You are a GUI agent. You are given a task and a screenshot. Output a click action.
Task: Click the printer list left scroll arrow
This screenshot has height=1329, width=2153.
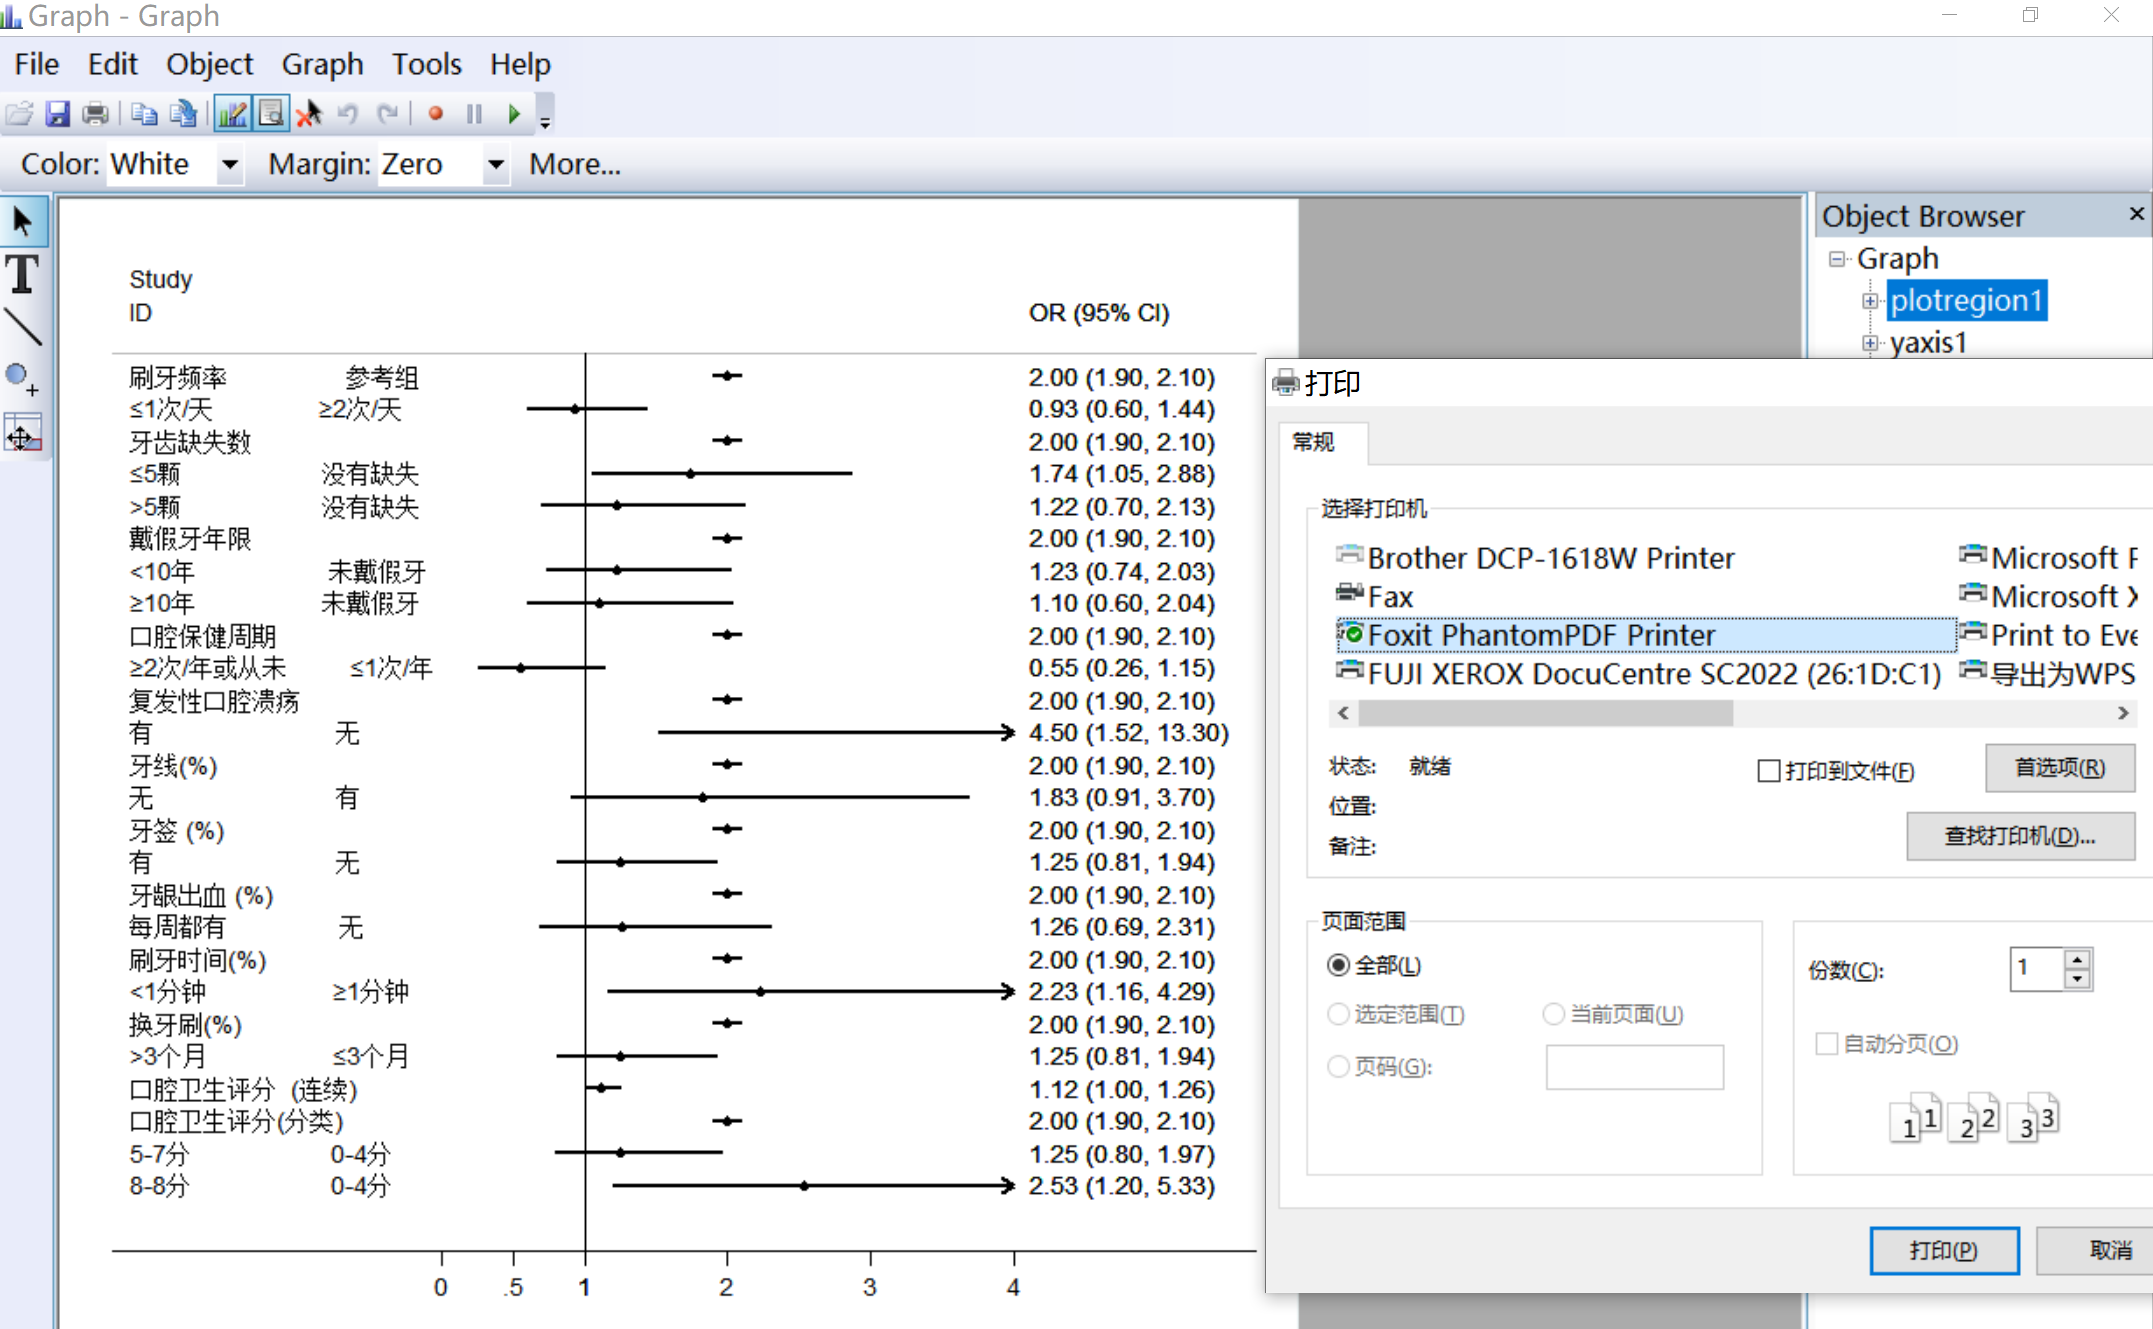1343,713
